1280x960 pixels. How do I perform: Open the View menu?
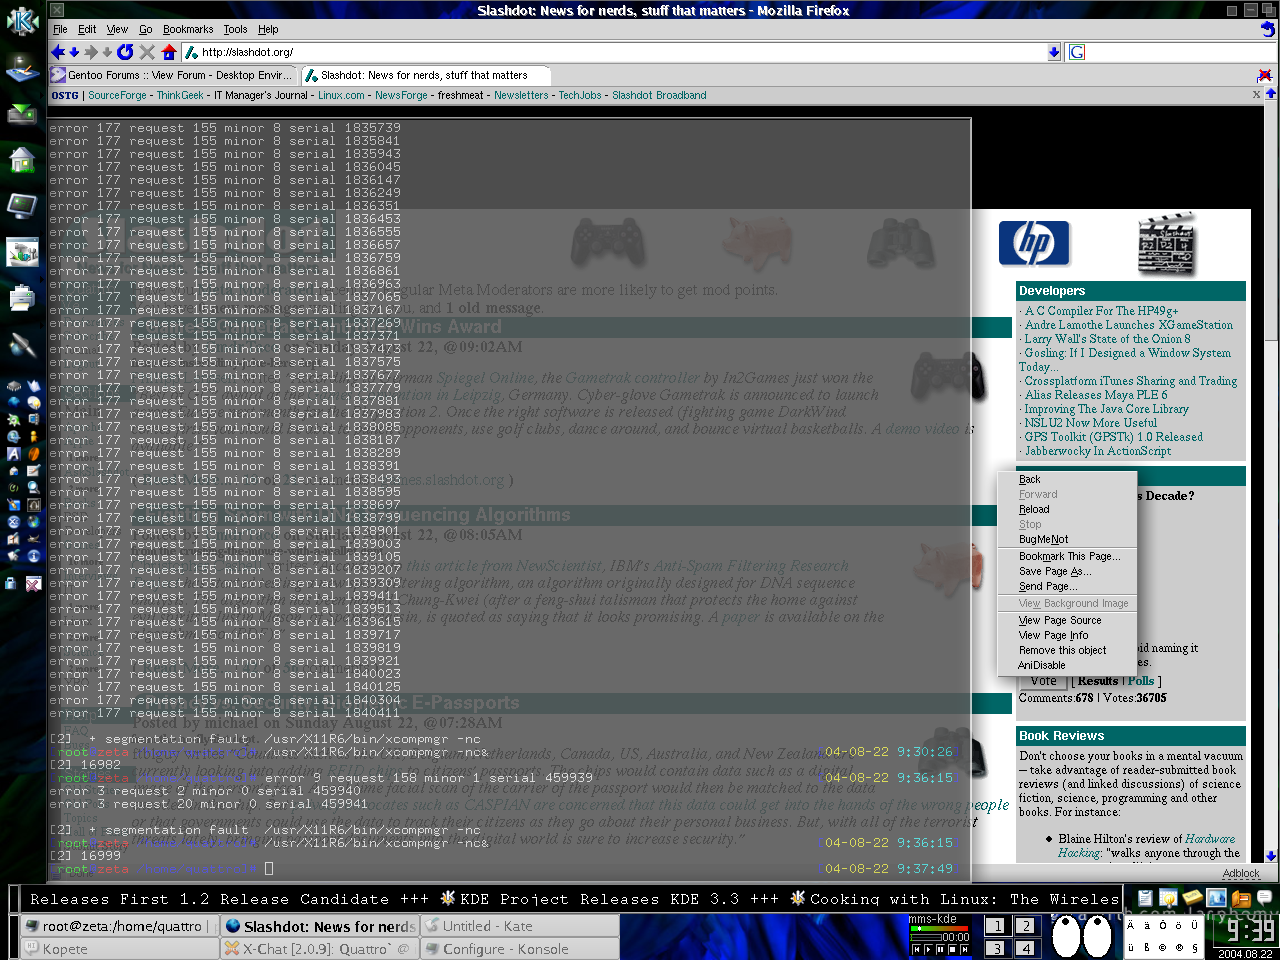[117, 29]
